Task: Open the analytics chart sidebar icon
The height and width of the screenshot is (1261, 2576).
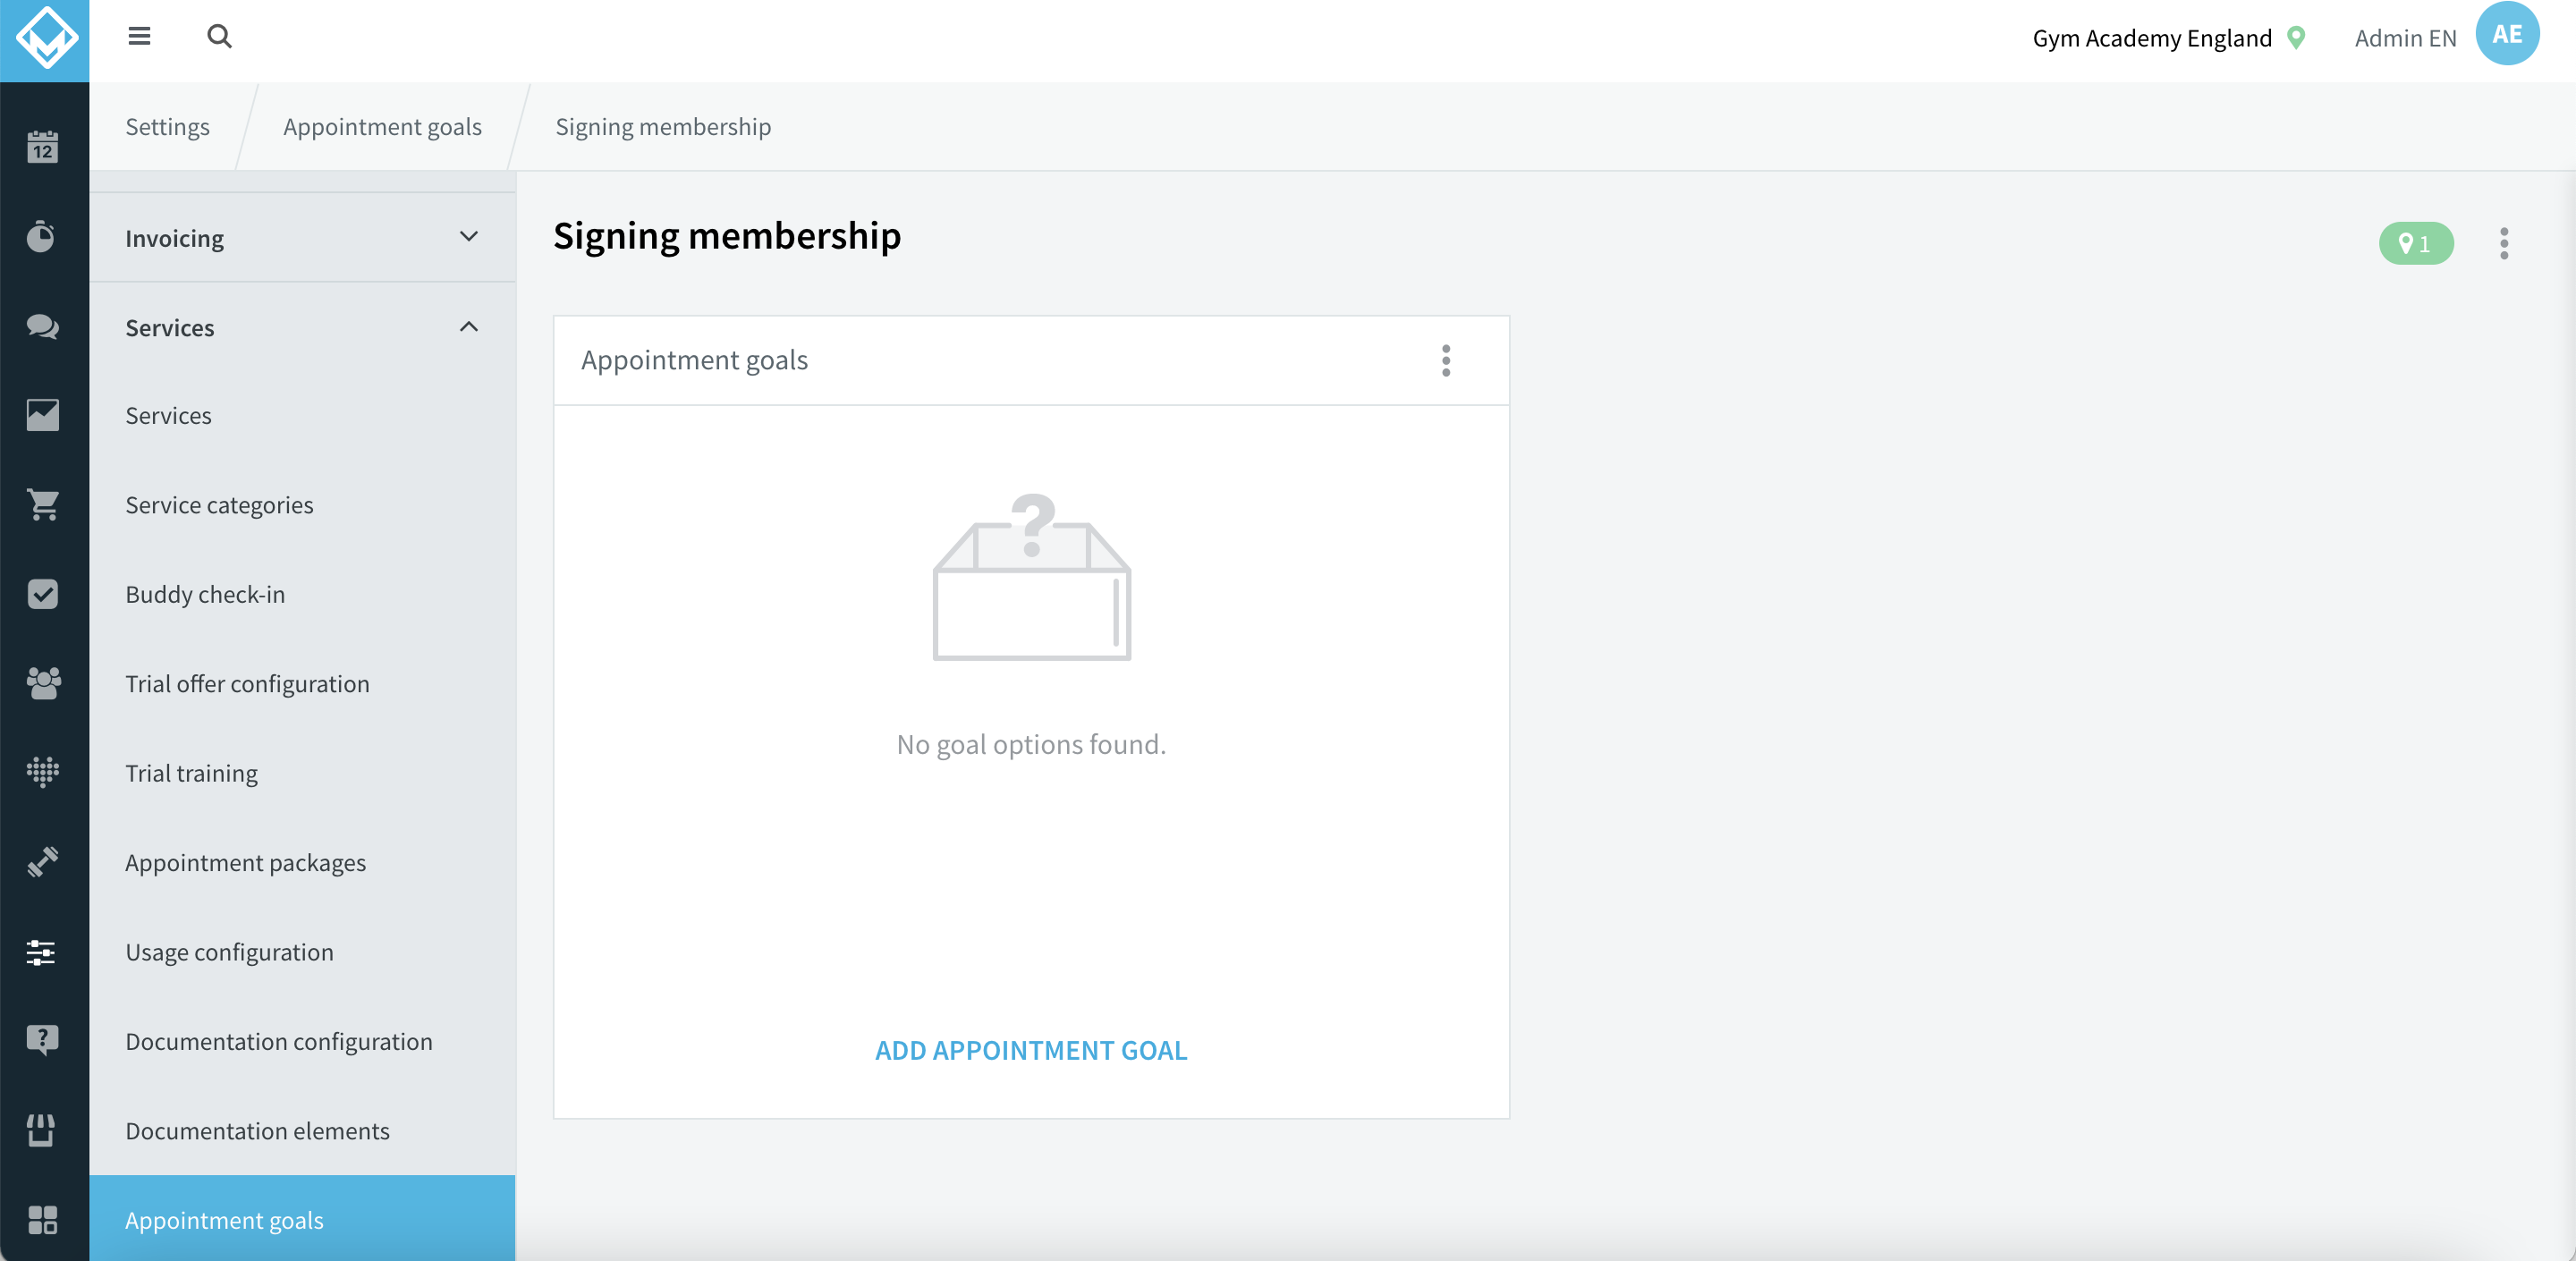Action: (x=42, y=415)
